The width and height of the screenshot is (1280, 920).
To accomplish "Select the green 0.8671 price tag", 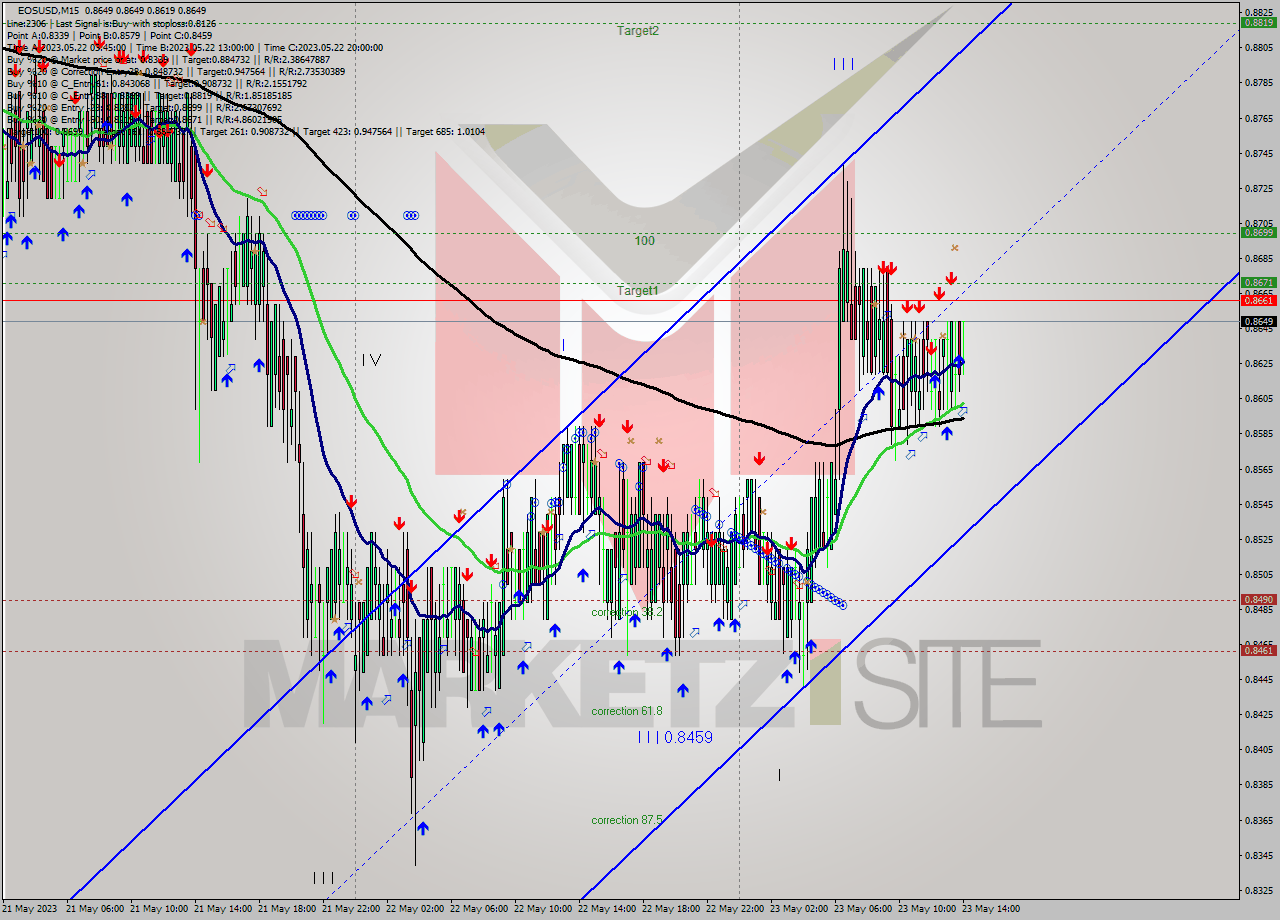I will click(1257, 282).
